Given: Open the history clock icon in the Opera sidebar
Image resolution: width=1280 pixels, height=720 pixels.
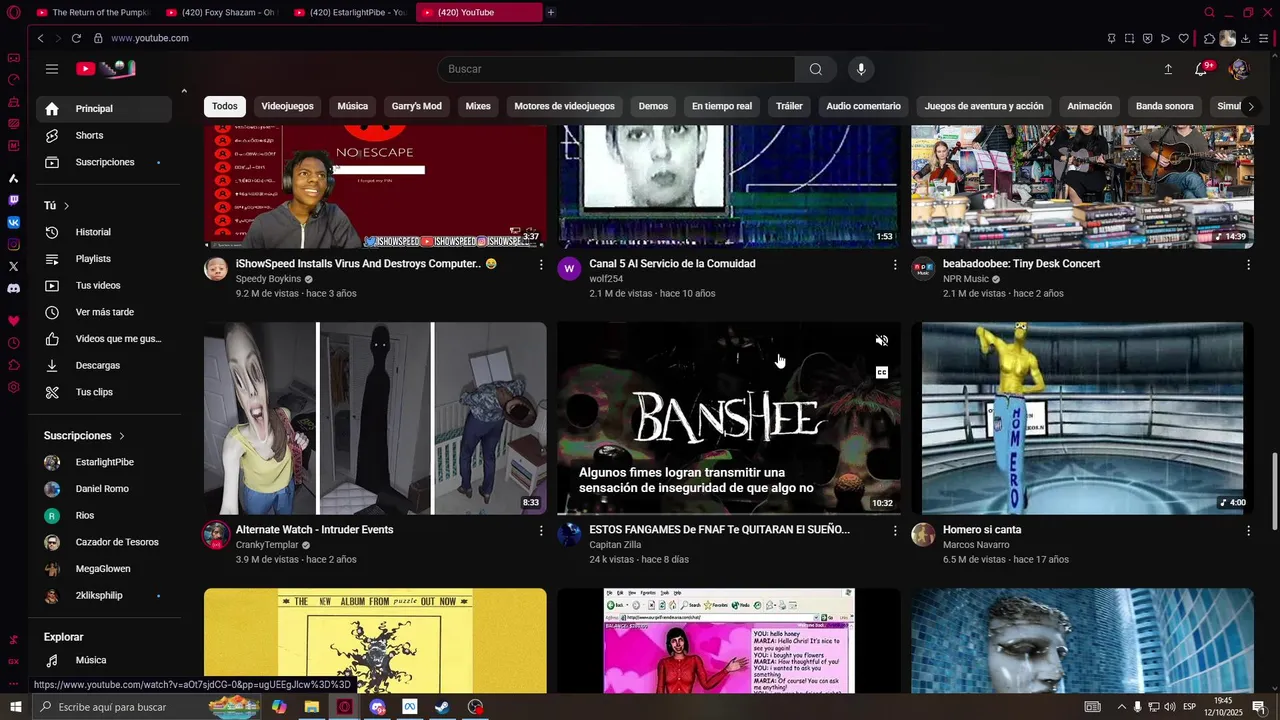Looking at the screenshot, I should [14, 343].
